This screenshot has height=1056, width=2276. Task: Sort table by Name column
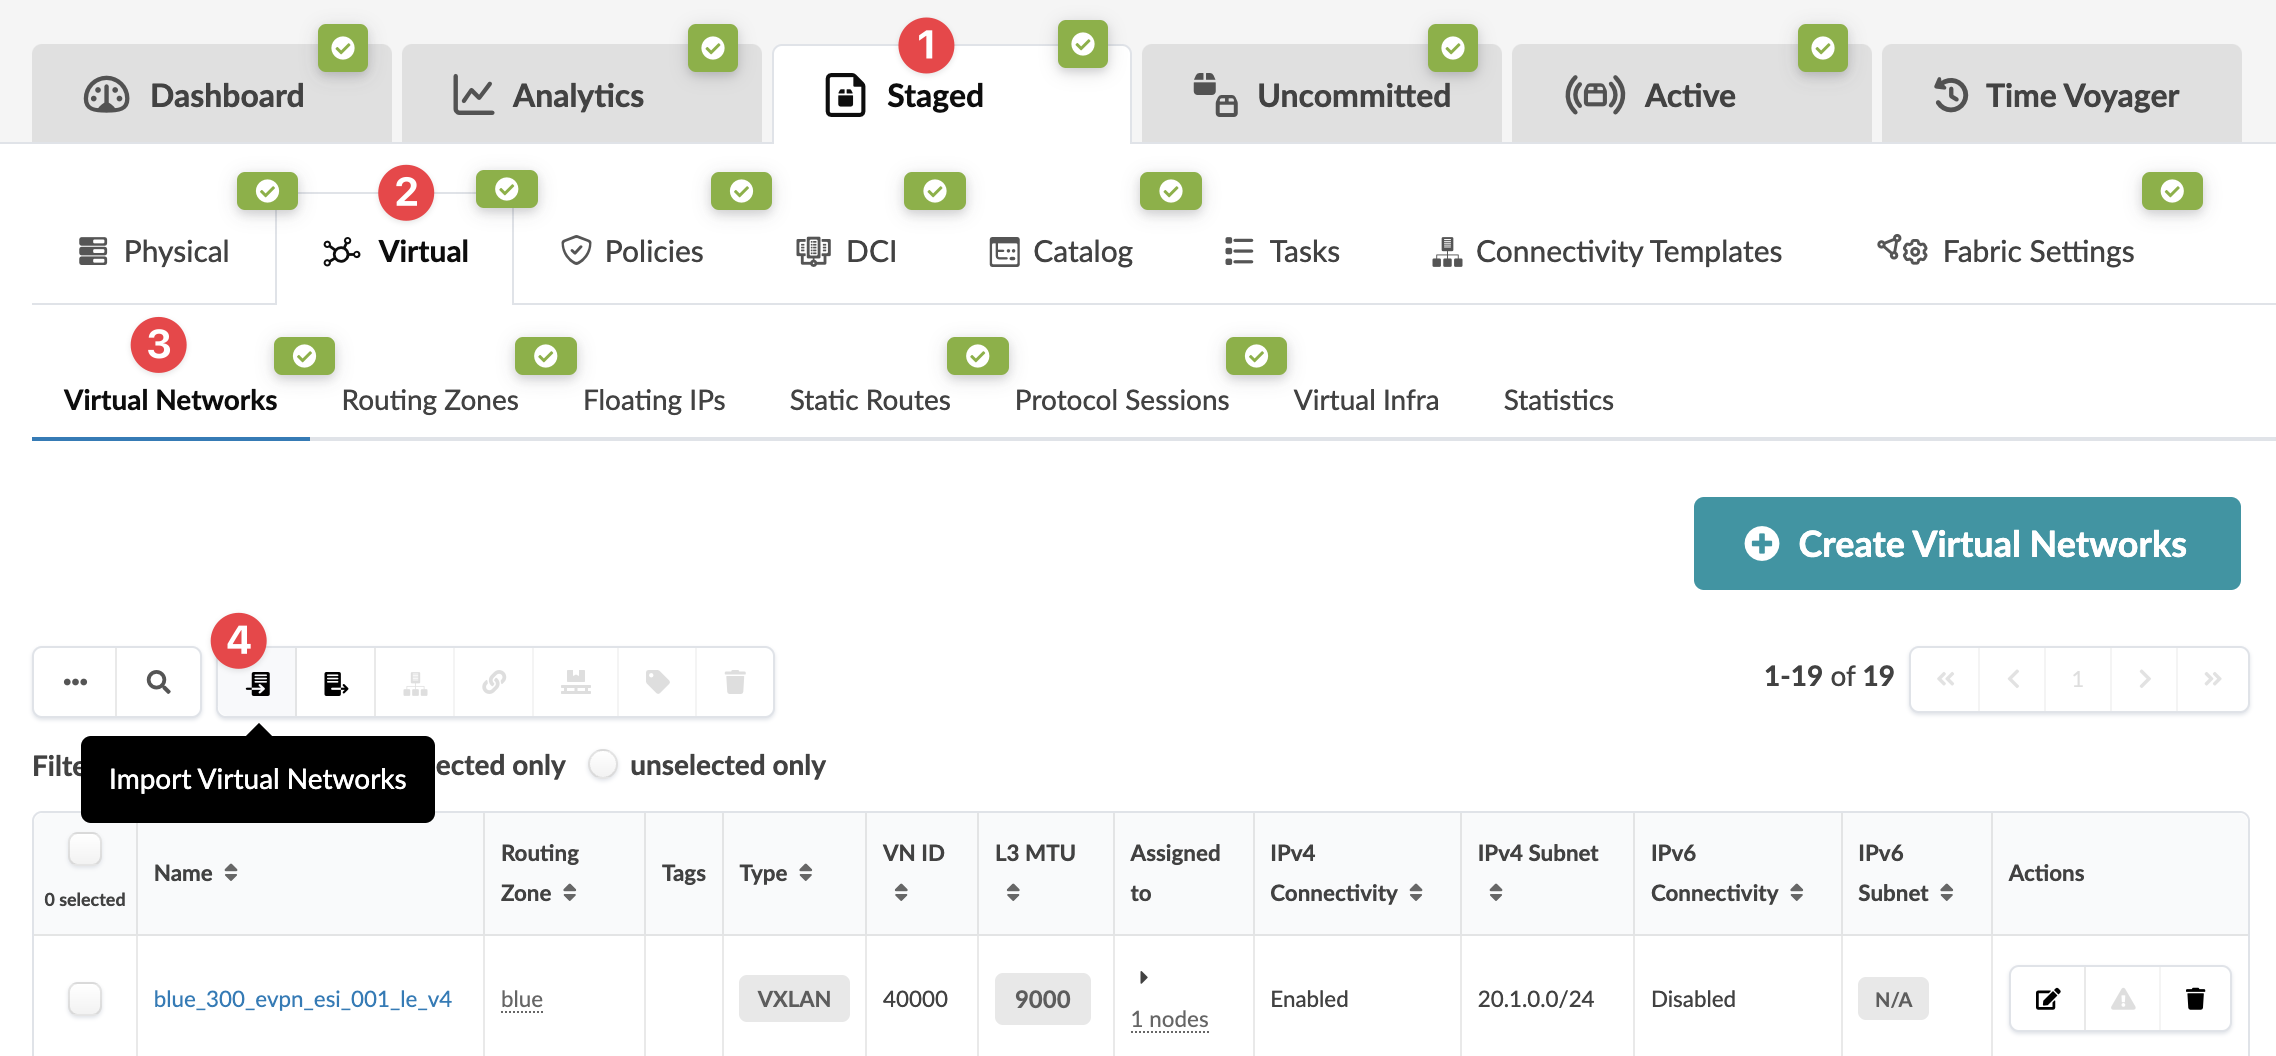click(231, 873)
